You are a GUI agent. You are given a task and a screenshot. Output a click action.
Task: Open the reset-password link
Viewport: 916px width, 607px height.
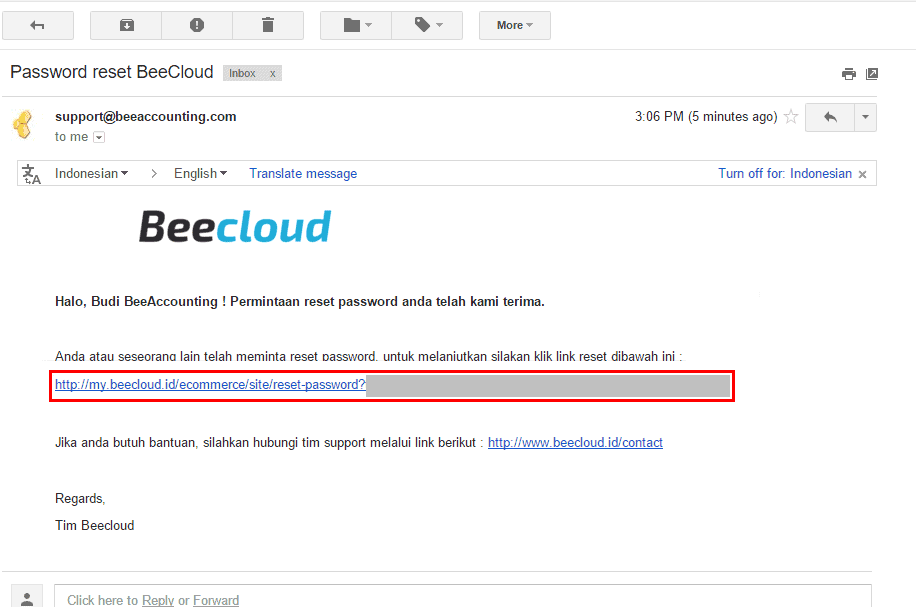click(210, 384)
